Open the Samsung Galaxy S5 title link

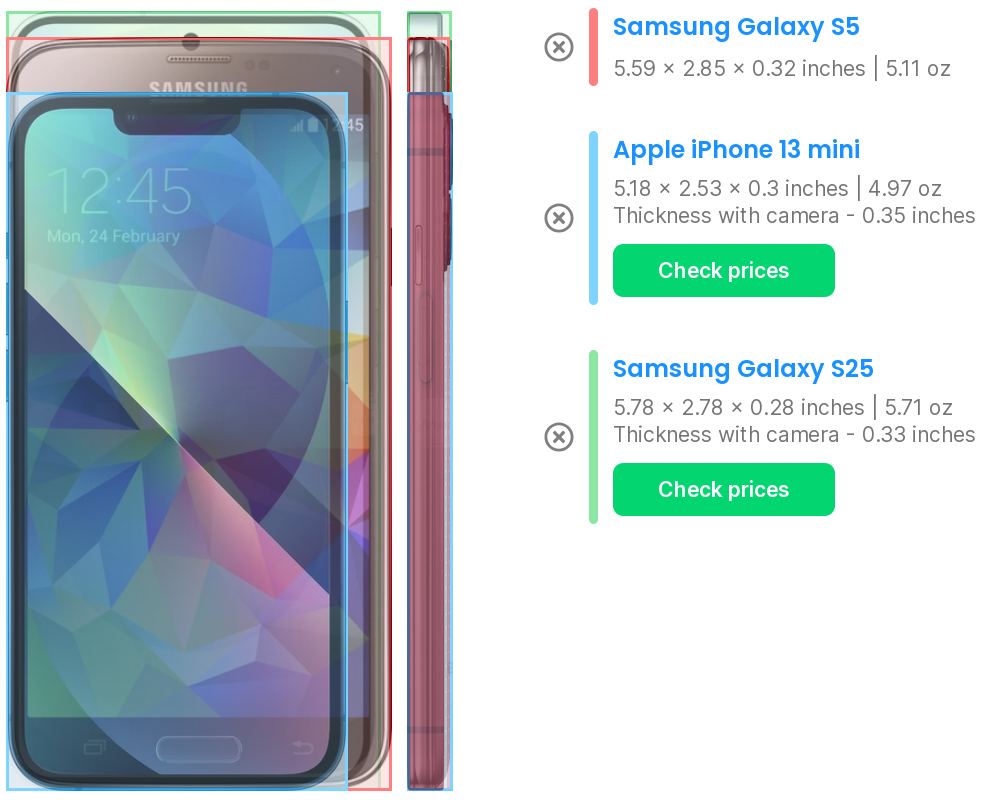click(736, 27)
